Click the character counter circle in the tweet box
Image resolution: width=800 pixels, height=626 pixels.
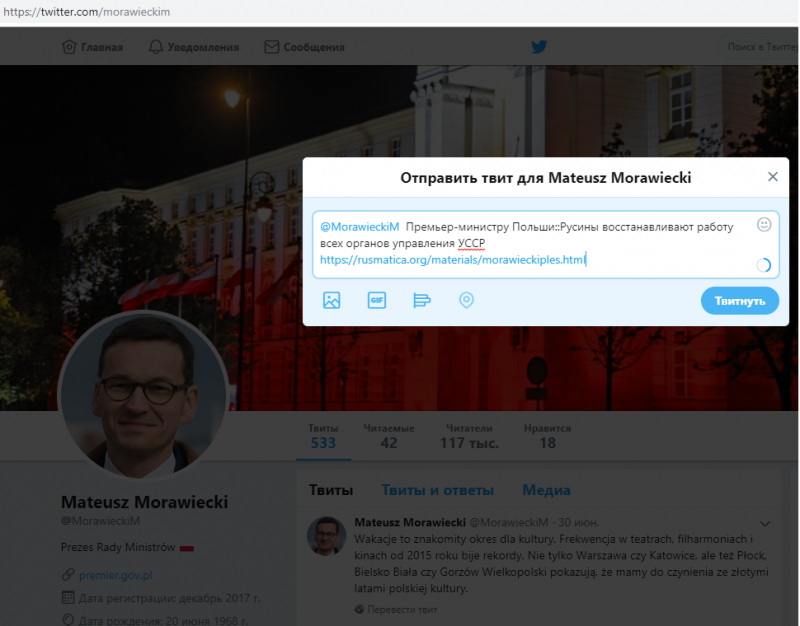pos(764,265)
